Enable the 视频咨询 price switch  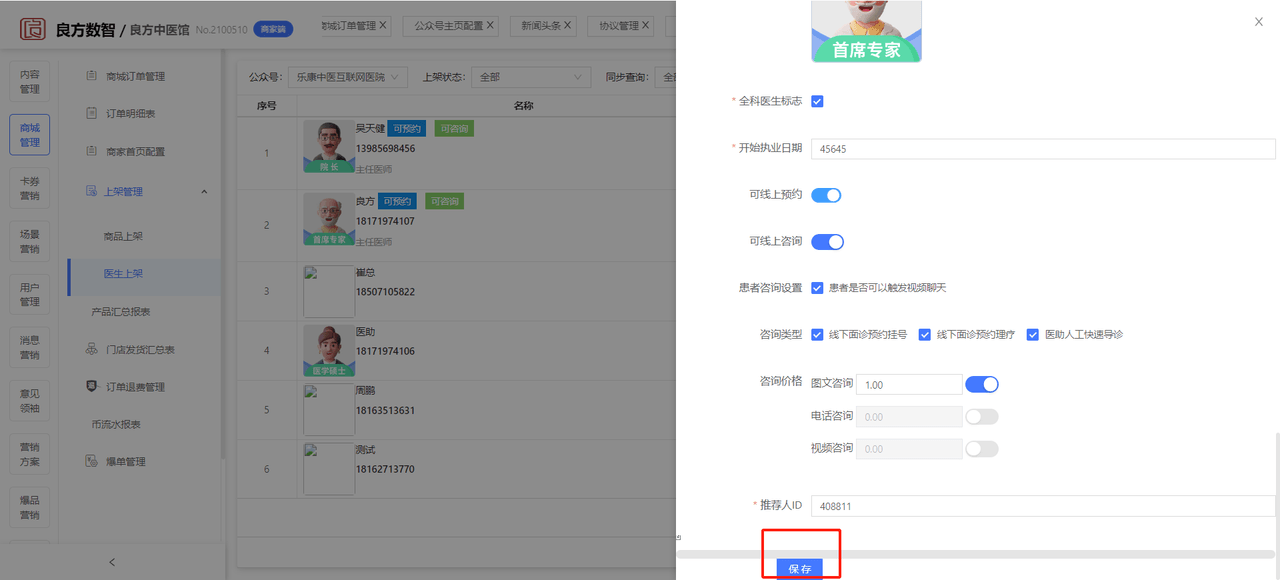pyautogui.click(x=982, y=448)
